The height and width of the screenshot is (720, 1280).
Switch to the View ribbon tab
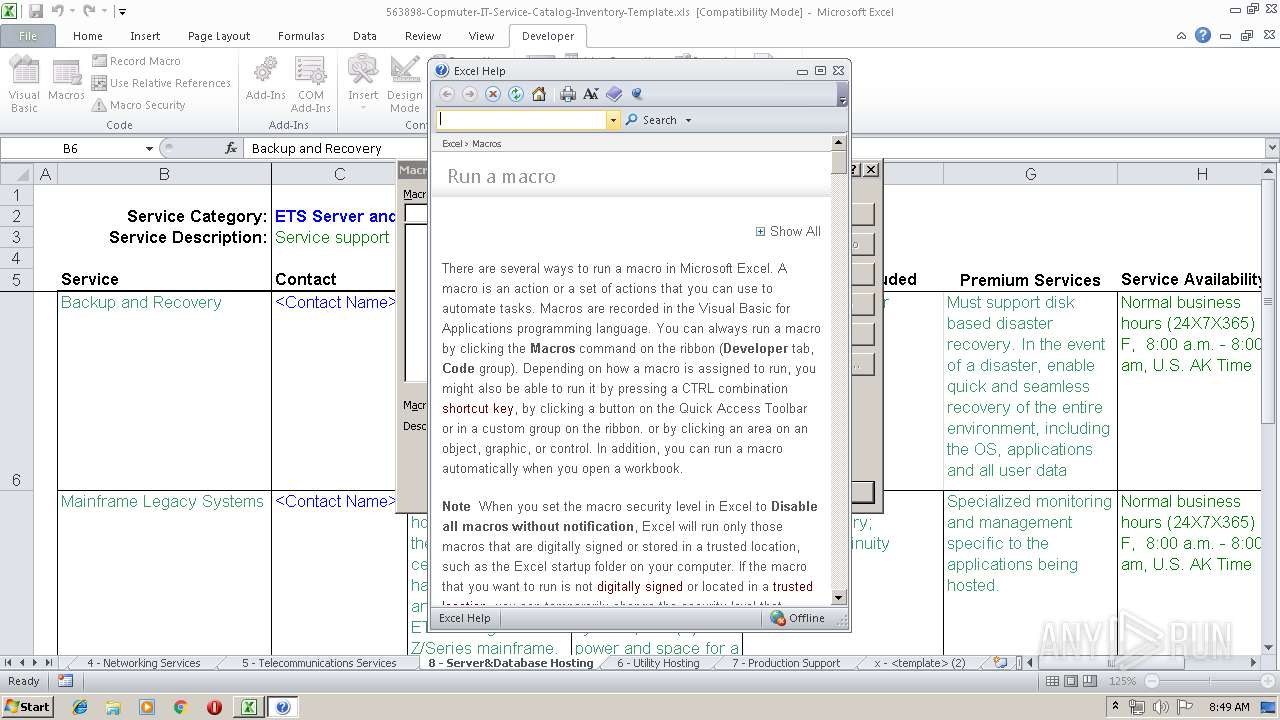pyautogui.click(x=481, y=36)
